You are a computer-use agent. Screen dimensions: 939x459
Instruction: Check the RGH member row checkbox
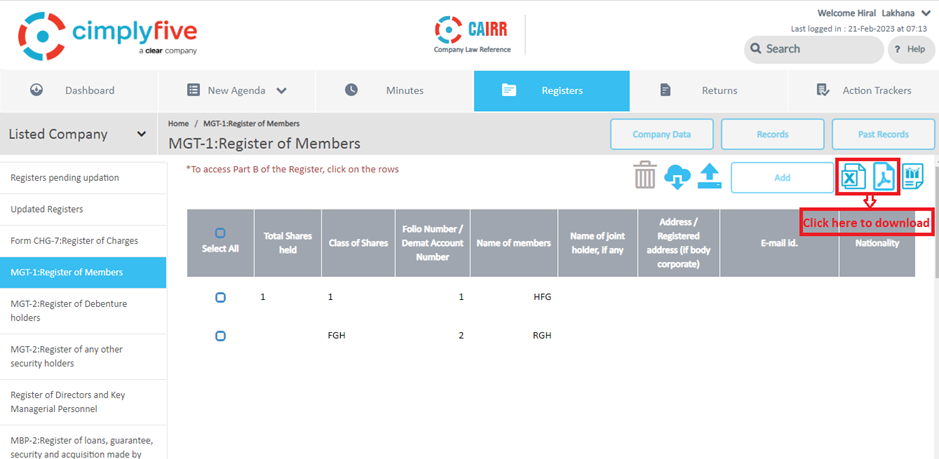tap(220, 336)
